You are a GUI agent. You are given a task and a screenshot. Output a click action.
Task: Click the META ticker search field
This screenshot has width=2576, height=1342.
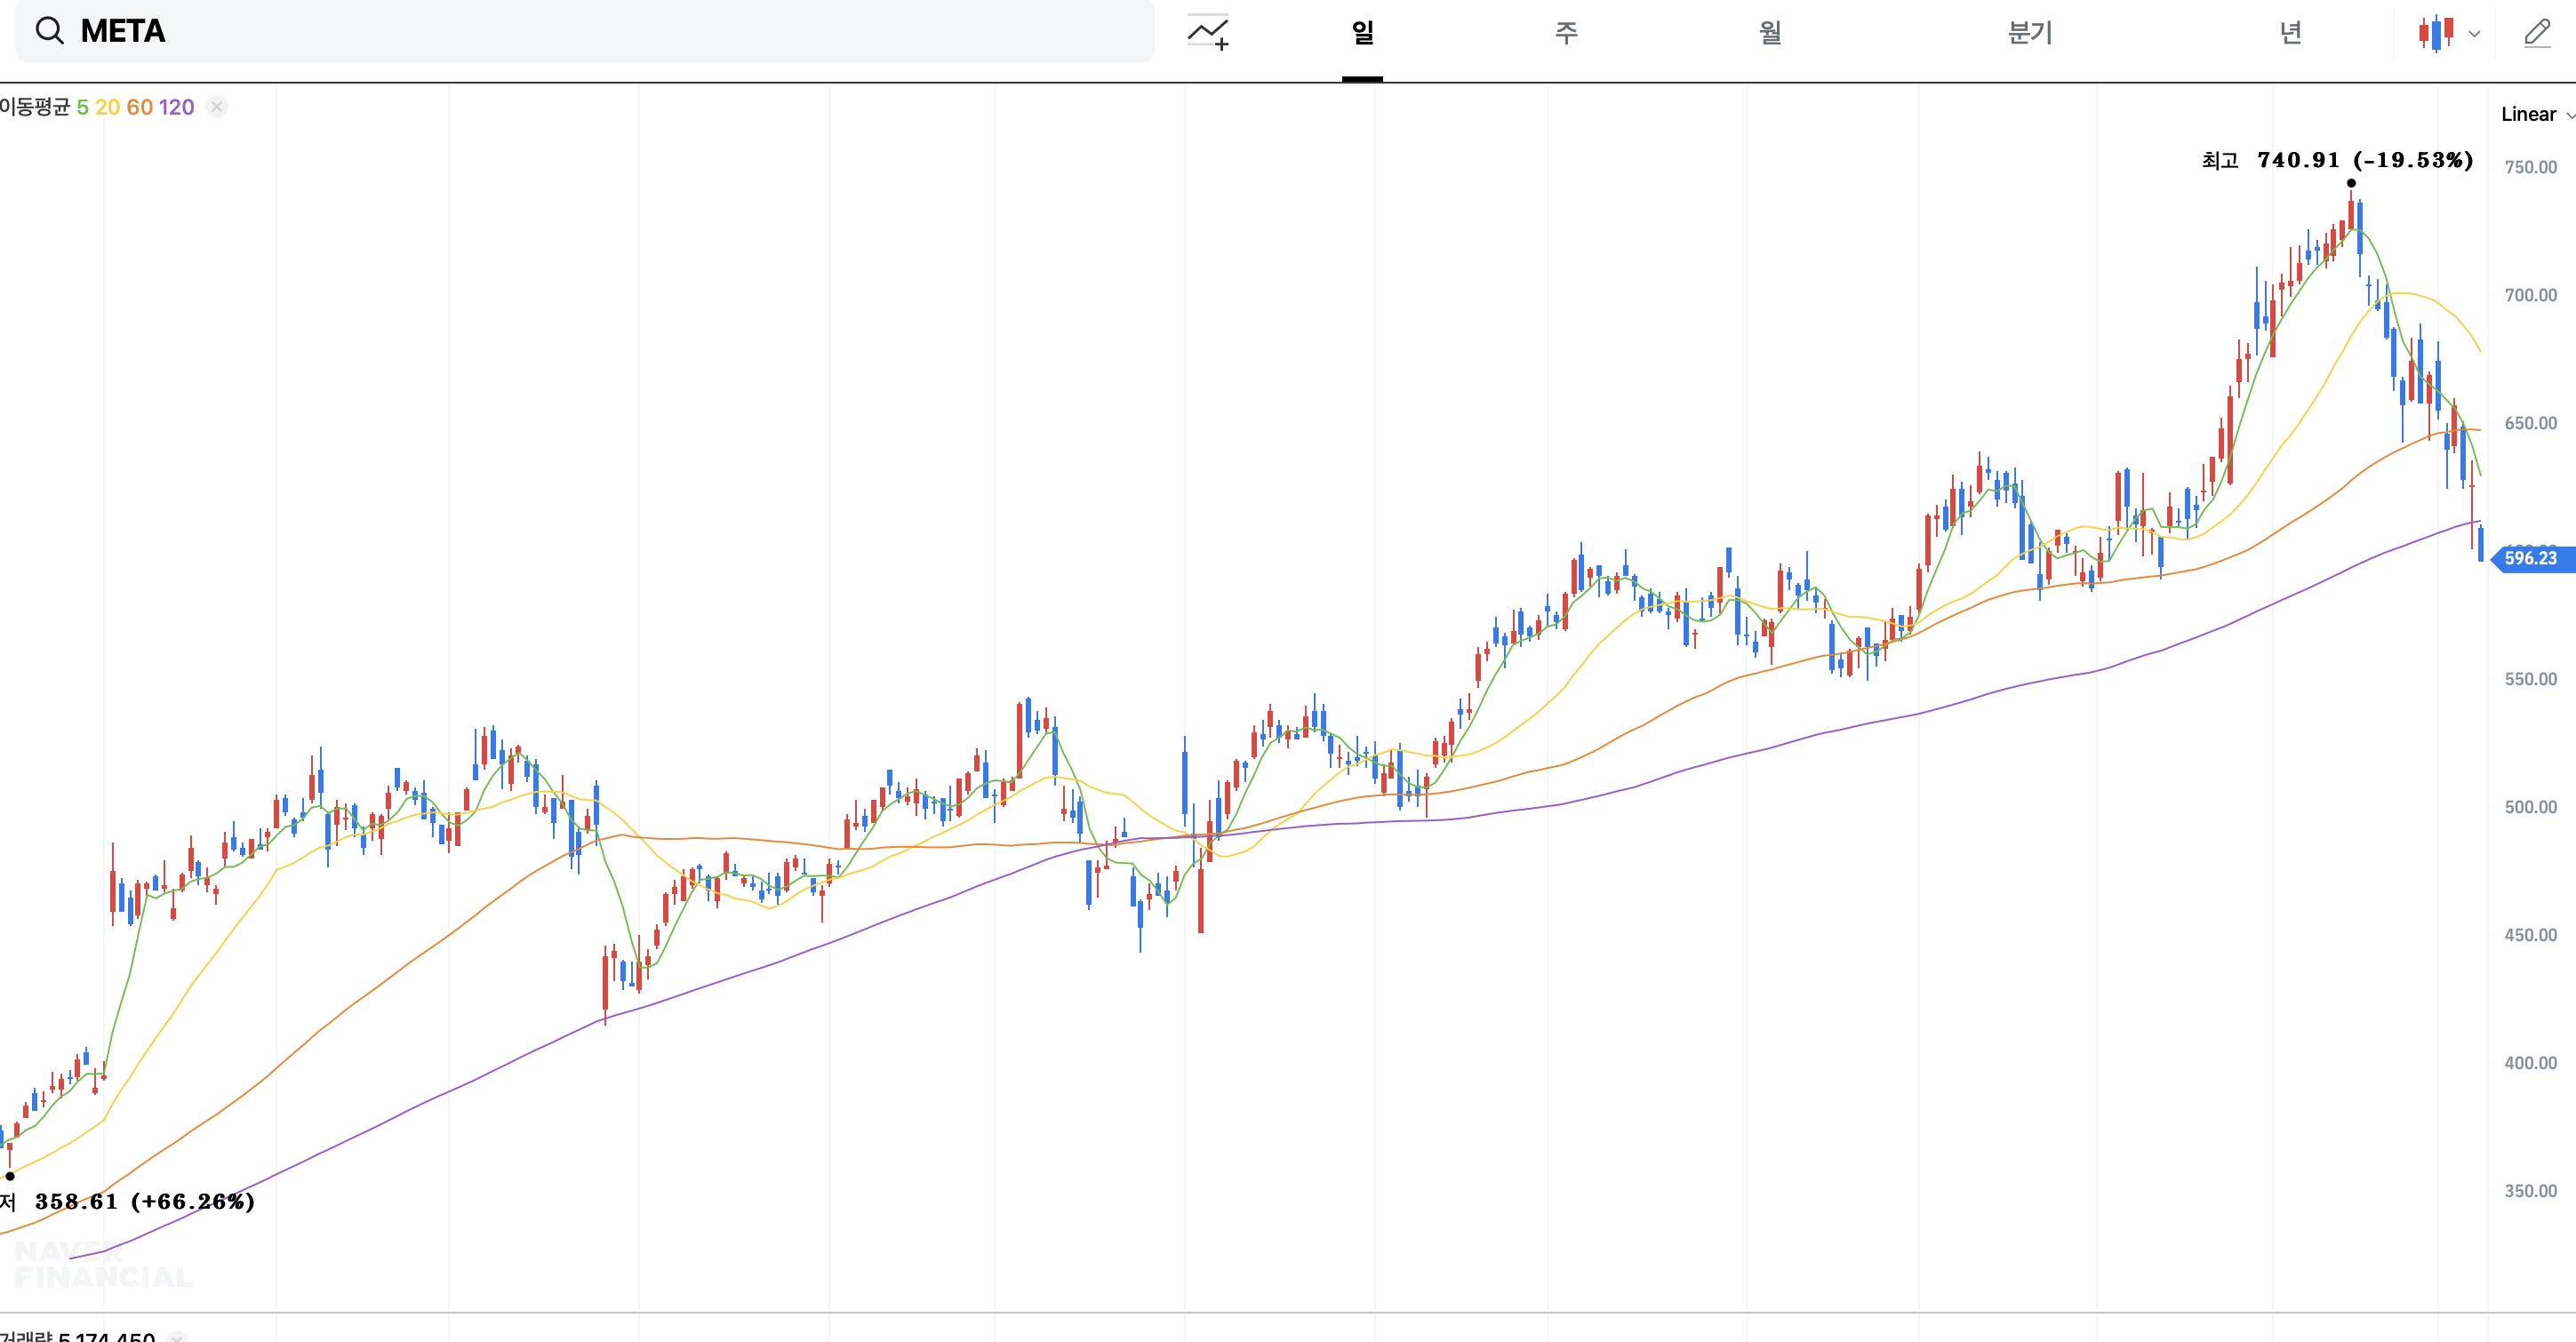tap(585, 31)
